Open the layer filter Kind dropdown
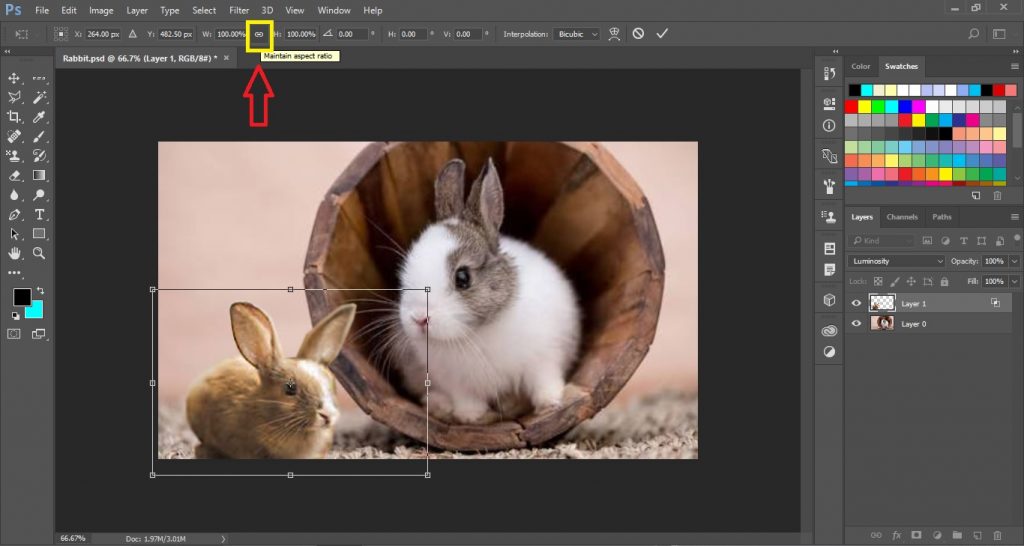The width and height of the screenshot is (1024, 546). (x=882, y=241)
